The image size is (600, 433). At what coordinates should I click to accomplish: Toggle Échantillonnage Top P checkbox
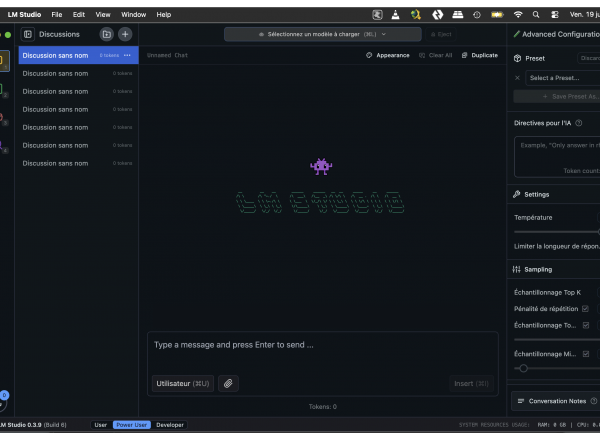click(x=586, y=325)
